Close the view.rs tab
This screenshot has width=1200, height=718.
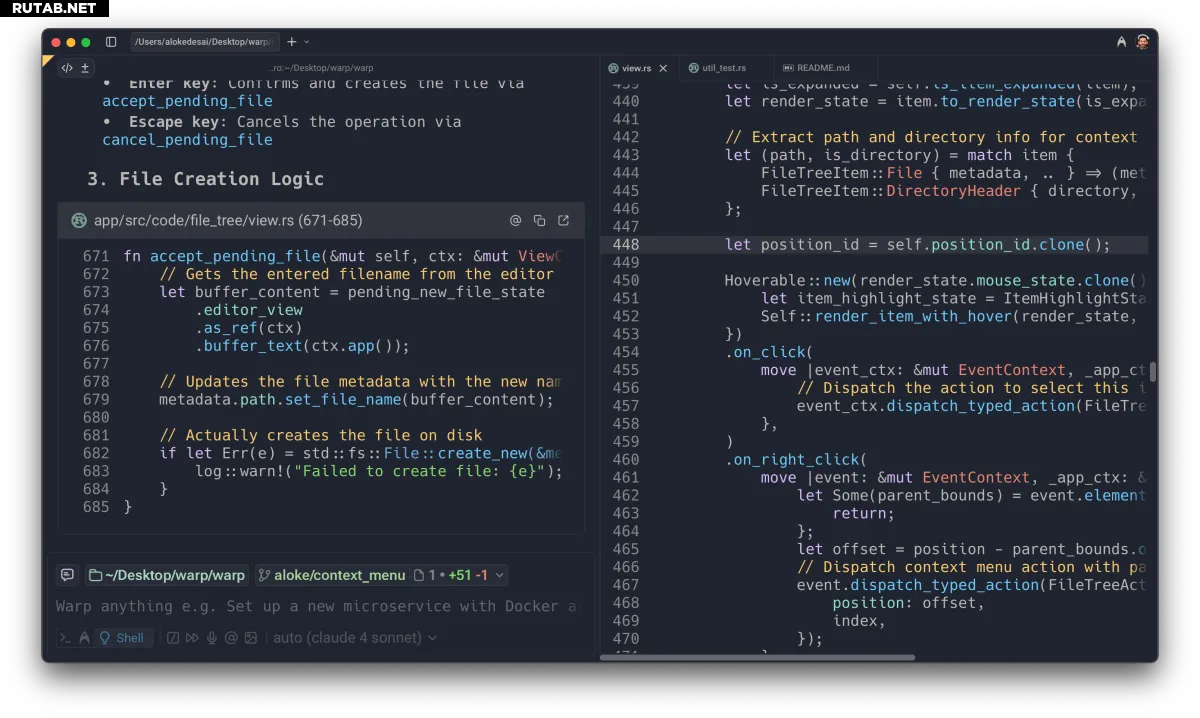tap(663, 68)
